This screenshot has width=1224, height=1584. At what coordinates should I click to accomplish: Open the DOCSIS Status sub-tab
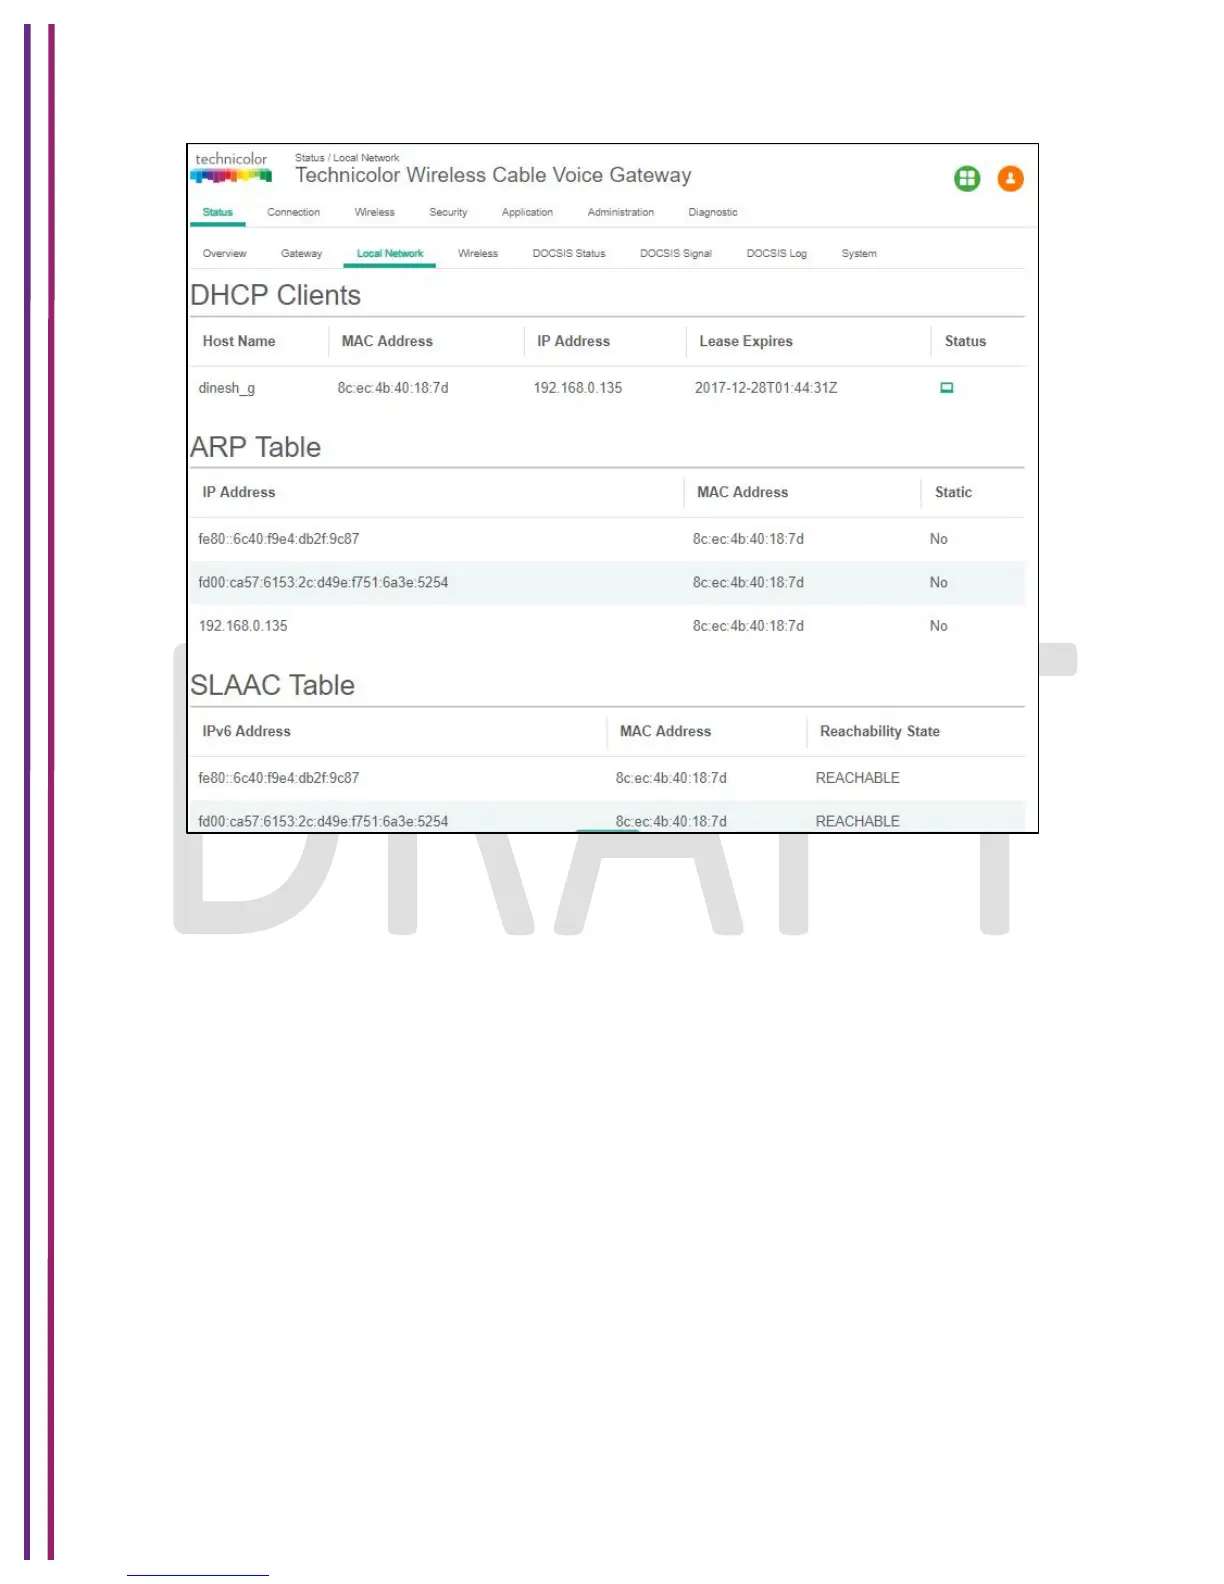[569, 253]
